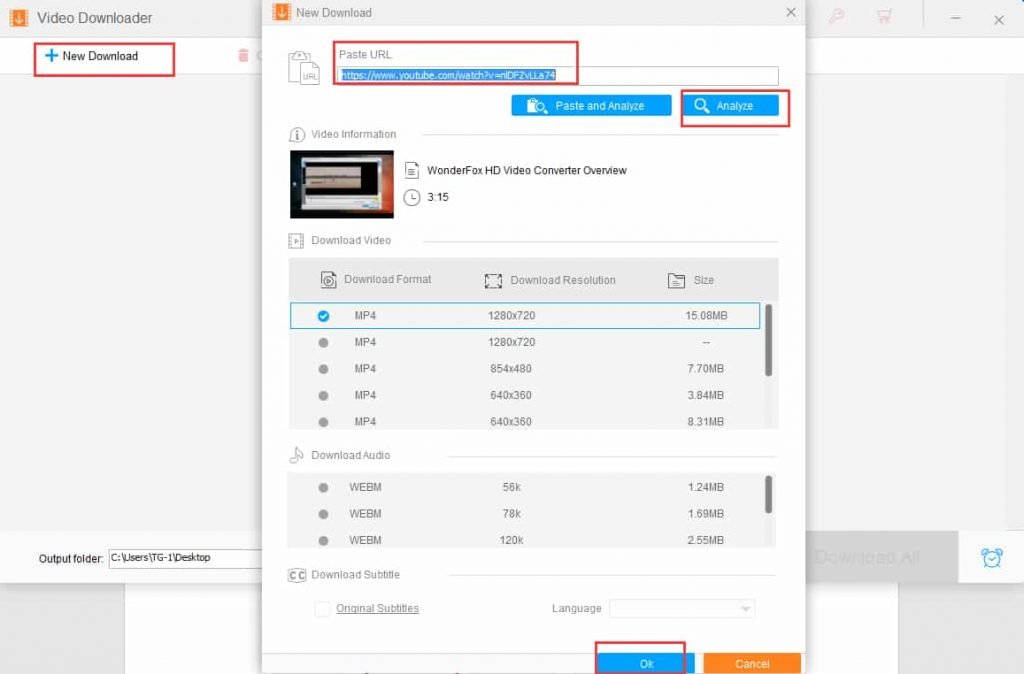Viewport: 1024px width, 674px height.
Task: Enable the Original Subtitles checkbox
Action: point(322,609)
